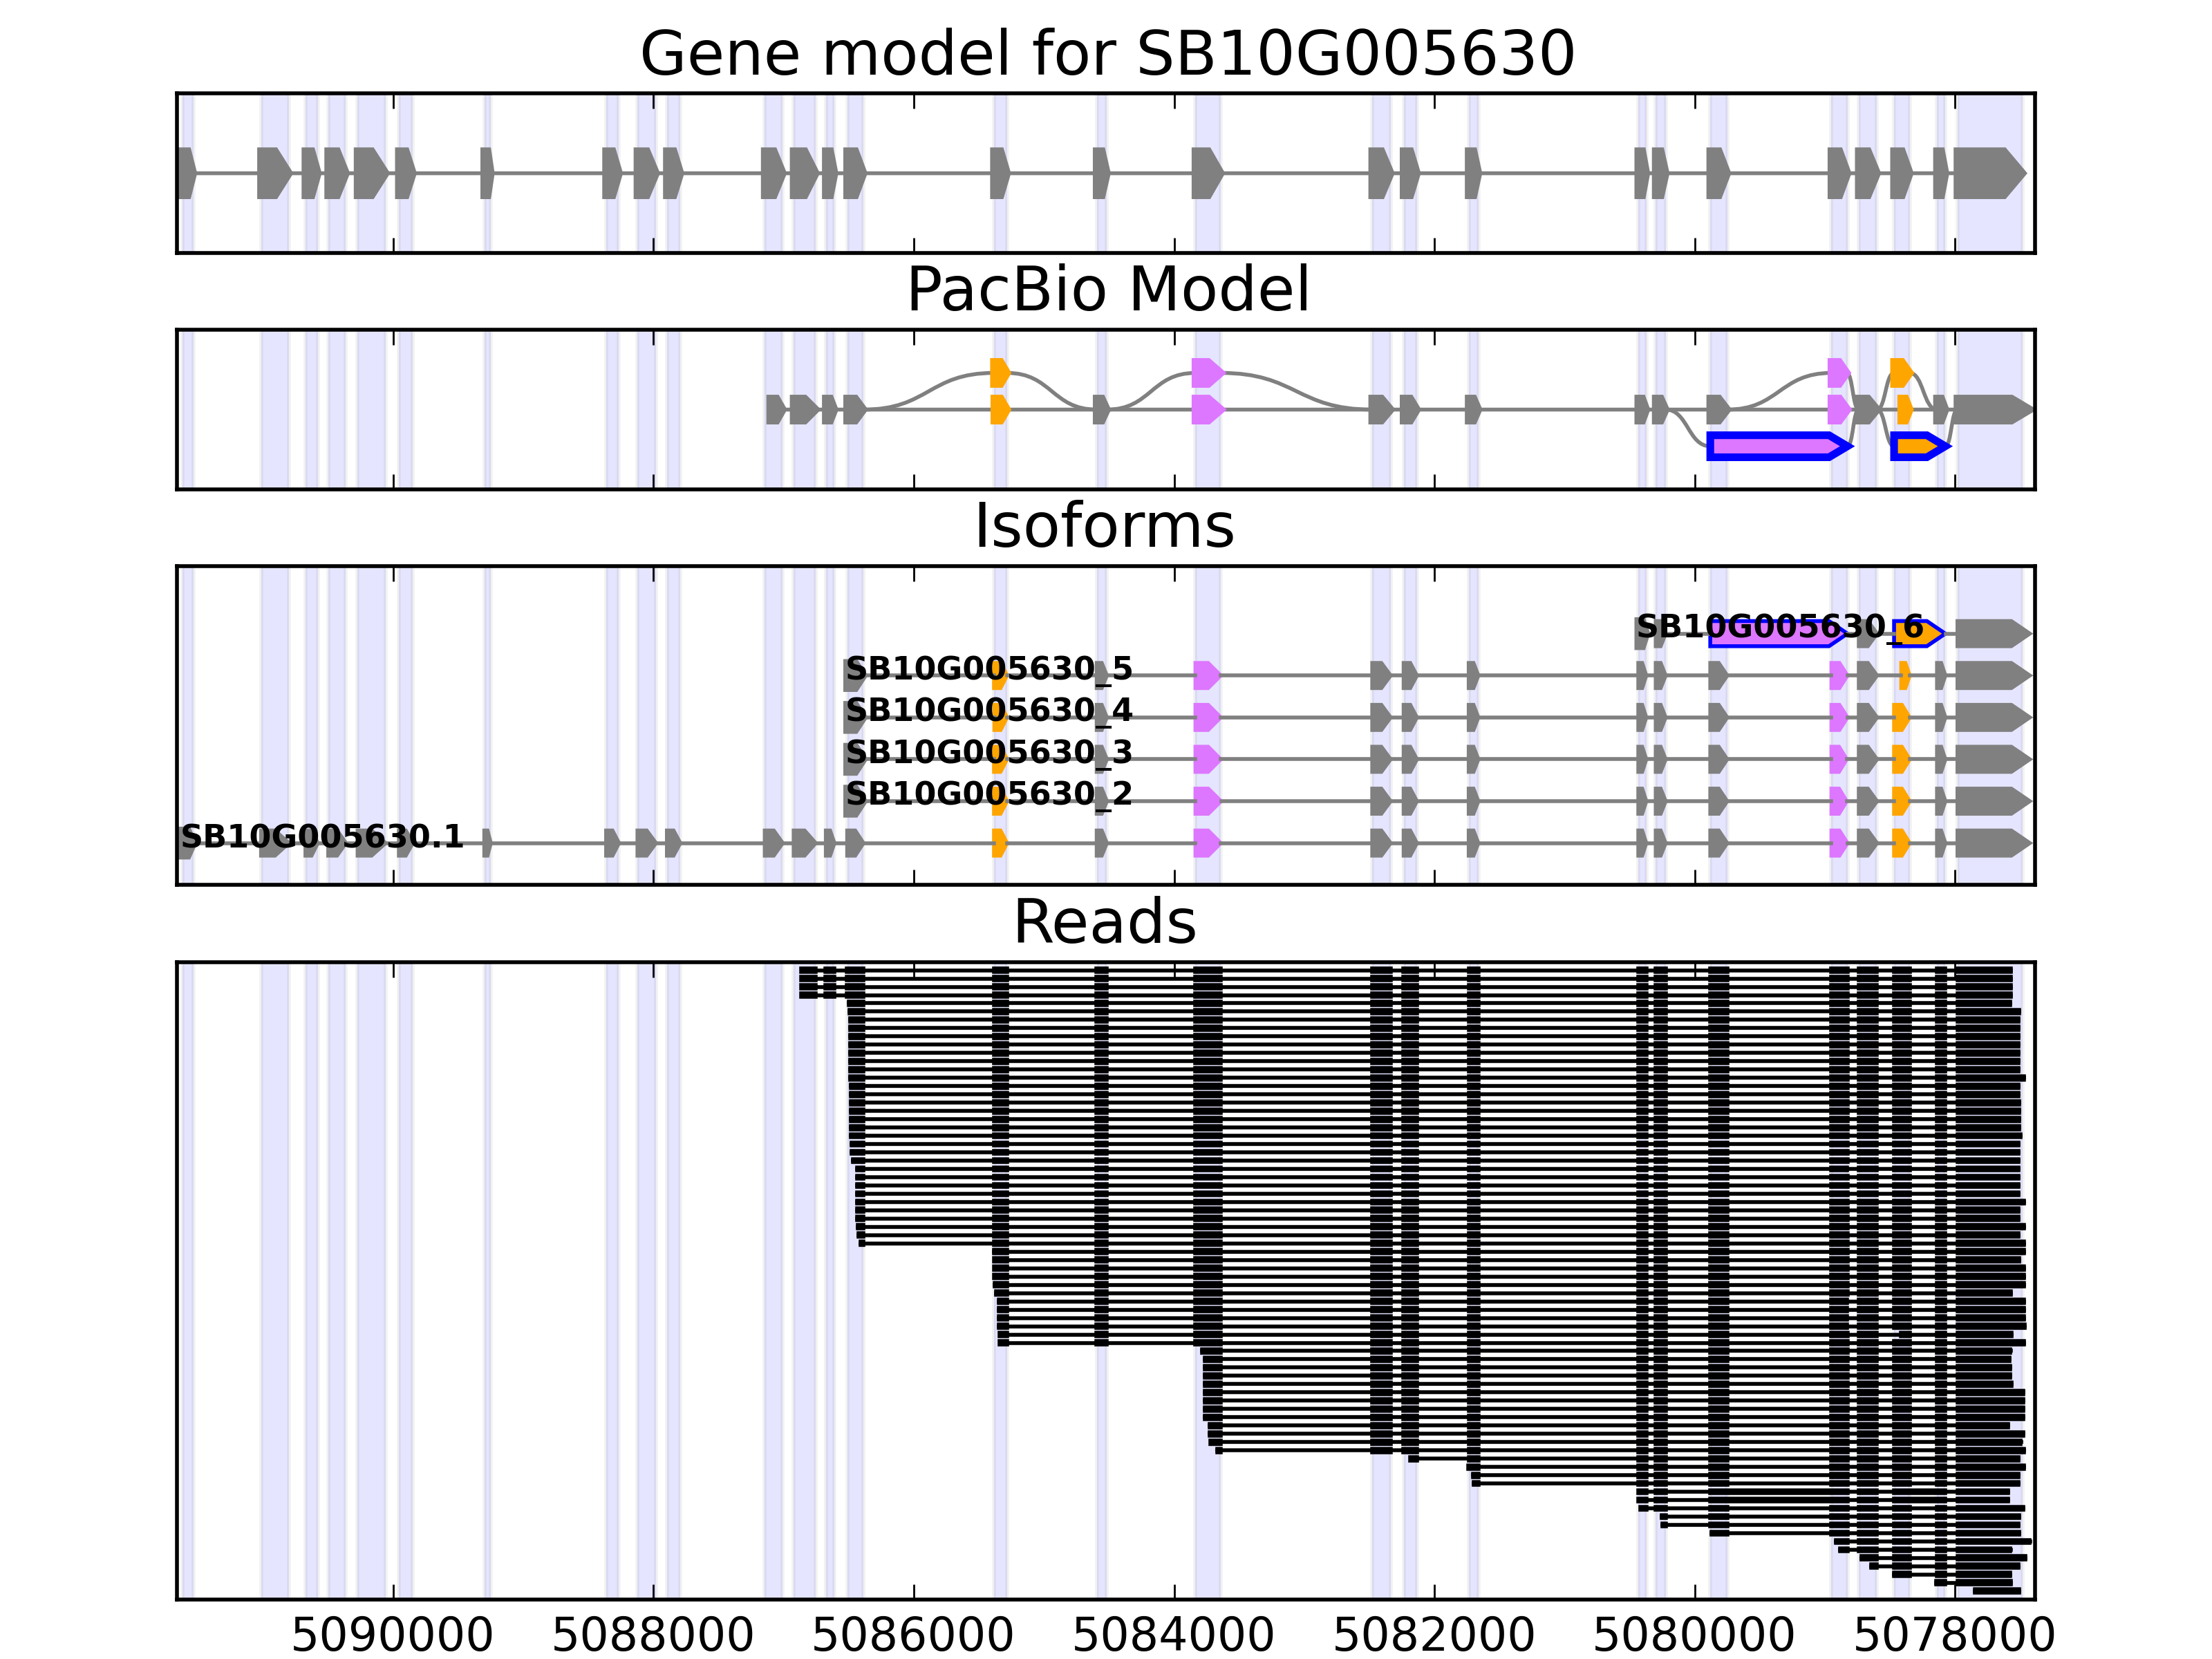Click the first gray exon in gene model
Viewport: 2212px width, 1659px height.
coord(186,173)
